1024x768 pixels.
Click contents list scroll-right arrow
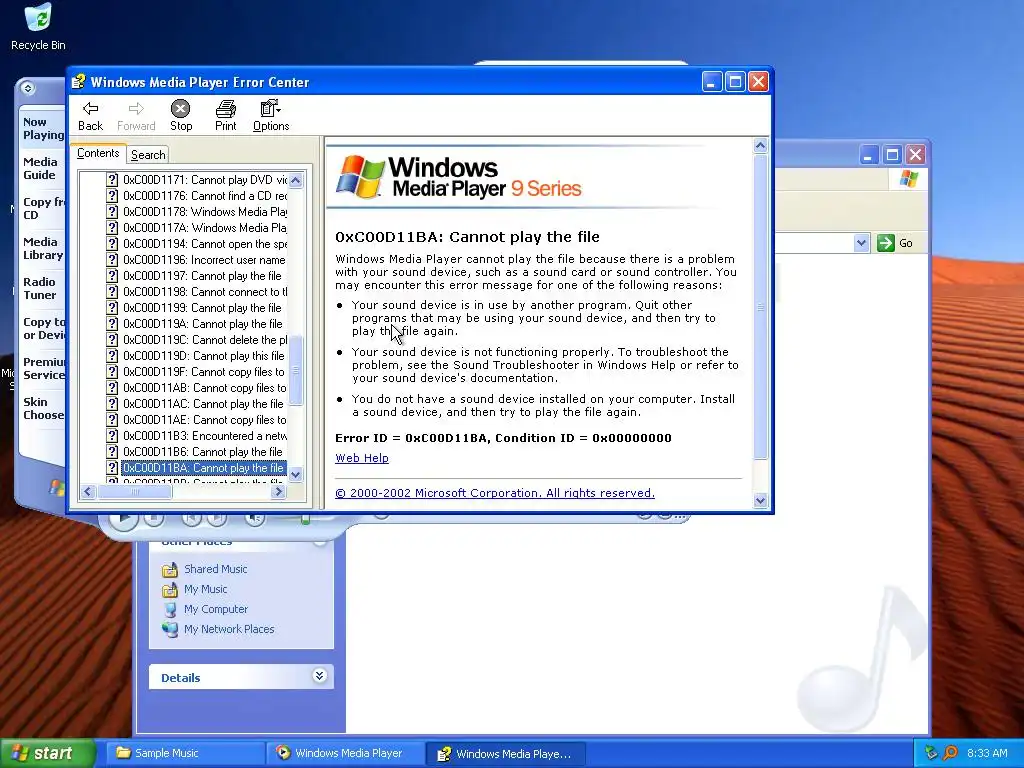pyautogui.click(x=279, y=492)
